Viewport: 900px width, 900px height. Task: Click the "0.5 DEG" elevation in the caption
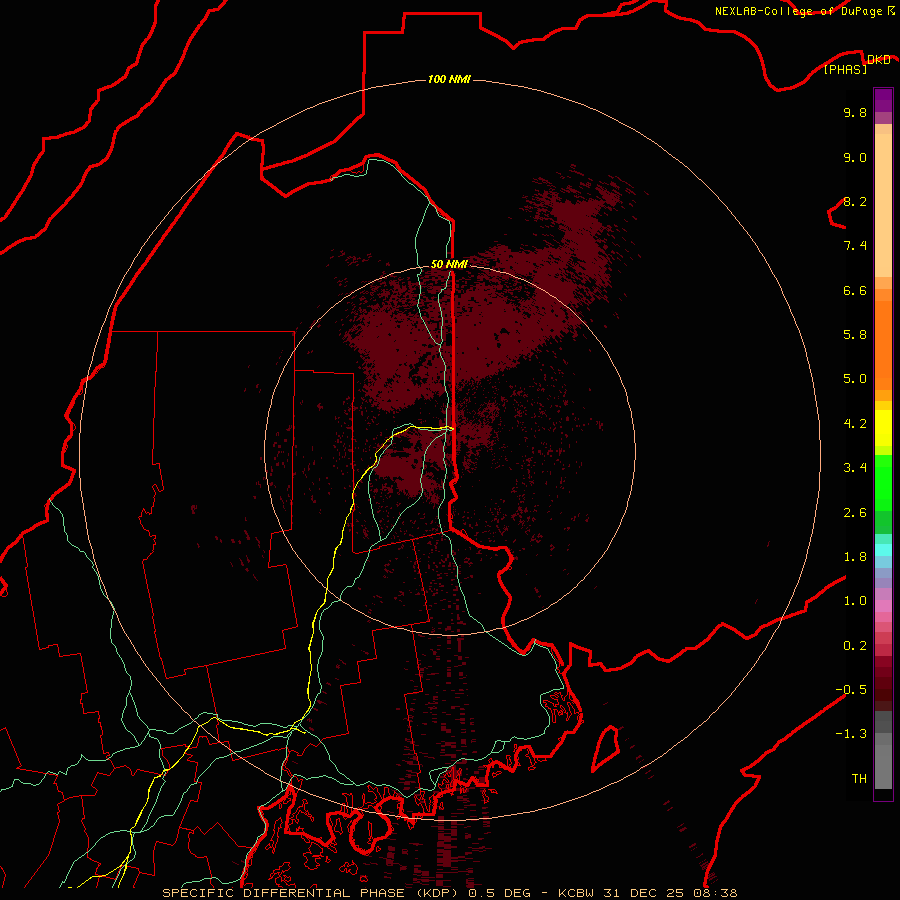(x=499, y=893)
